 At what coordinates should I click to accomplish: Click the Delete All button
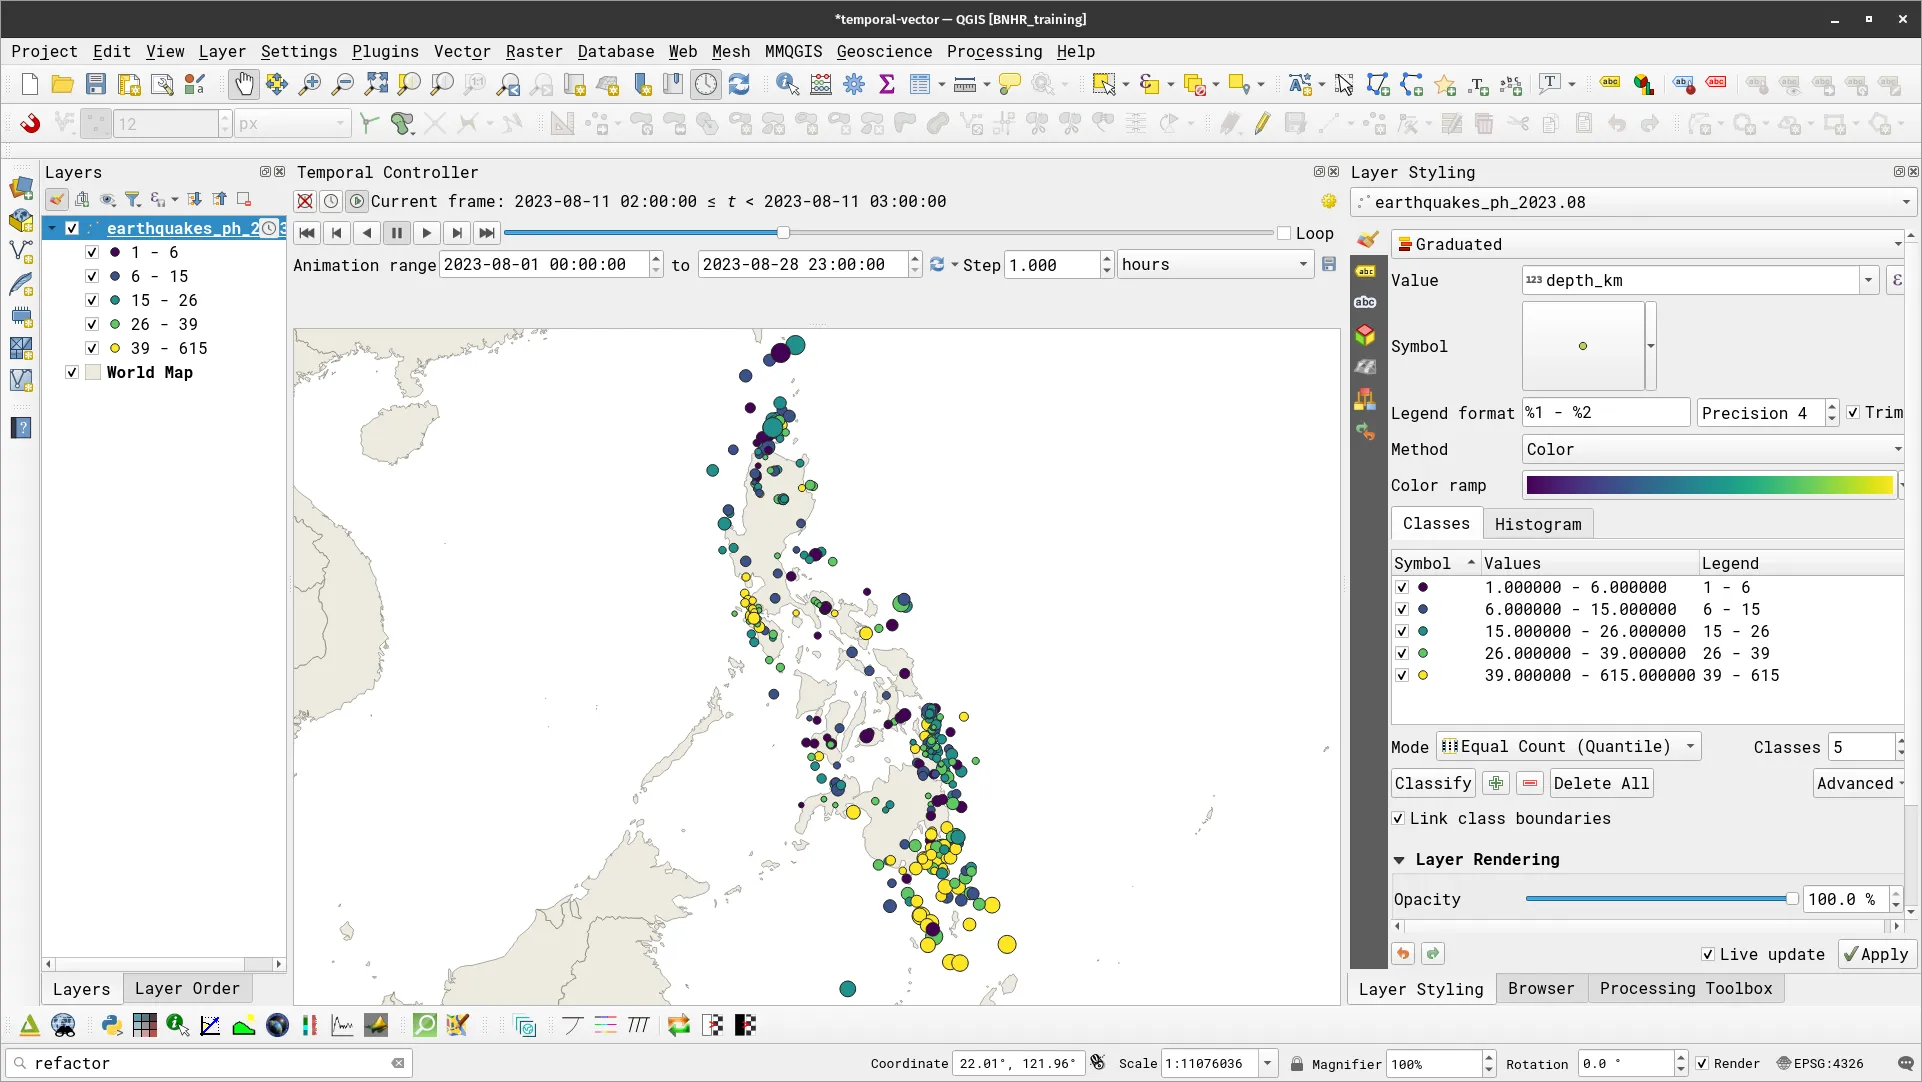pyautogui.click(x=1599, y=782)
